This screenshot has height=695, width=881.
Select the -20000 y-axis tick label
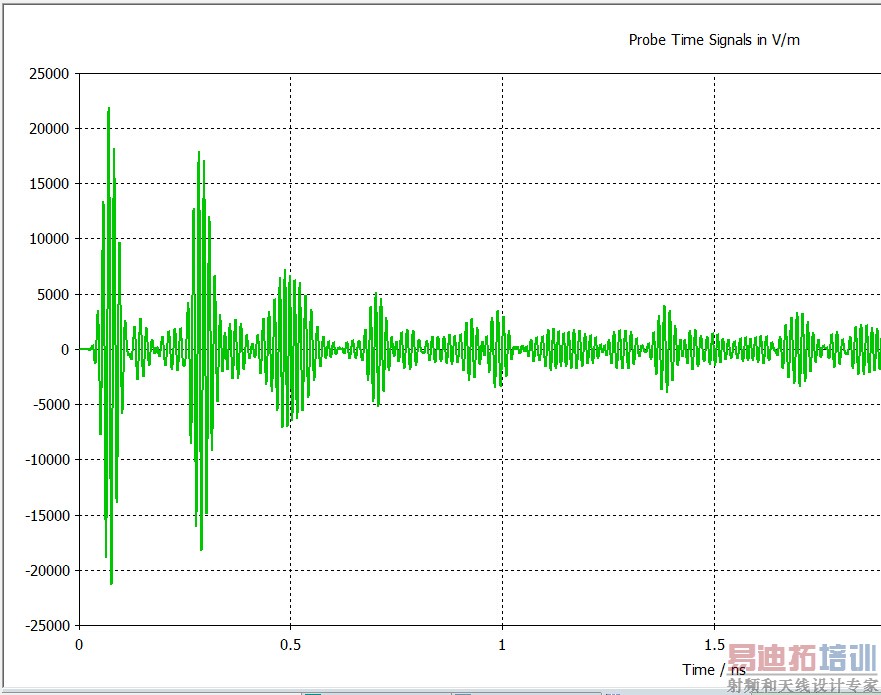[47, 570]
